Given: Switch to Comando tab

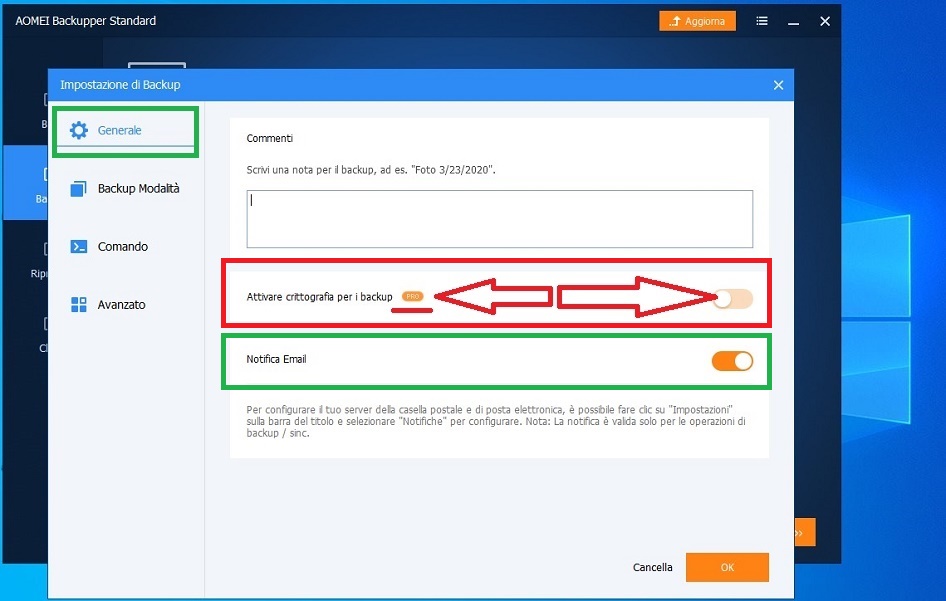Looking at the screenshot, I should [125, 247].
